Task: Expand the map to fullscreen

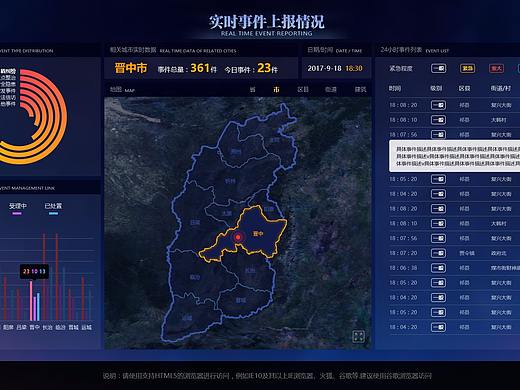Action: [x=358, y=336]
